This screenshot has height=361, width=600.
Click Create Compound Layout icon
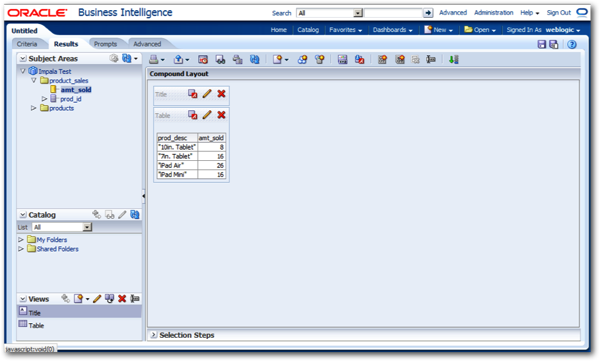click(x=382, y=59)
